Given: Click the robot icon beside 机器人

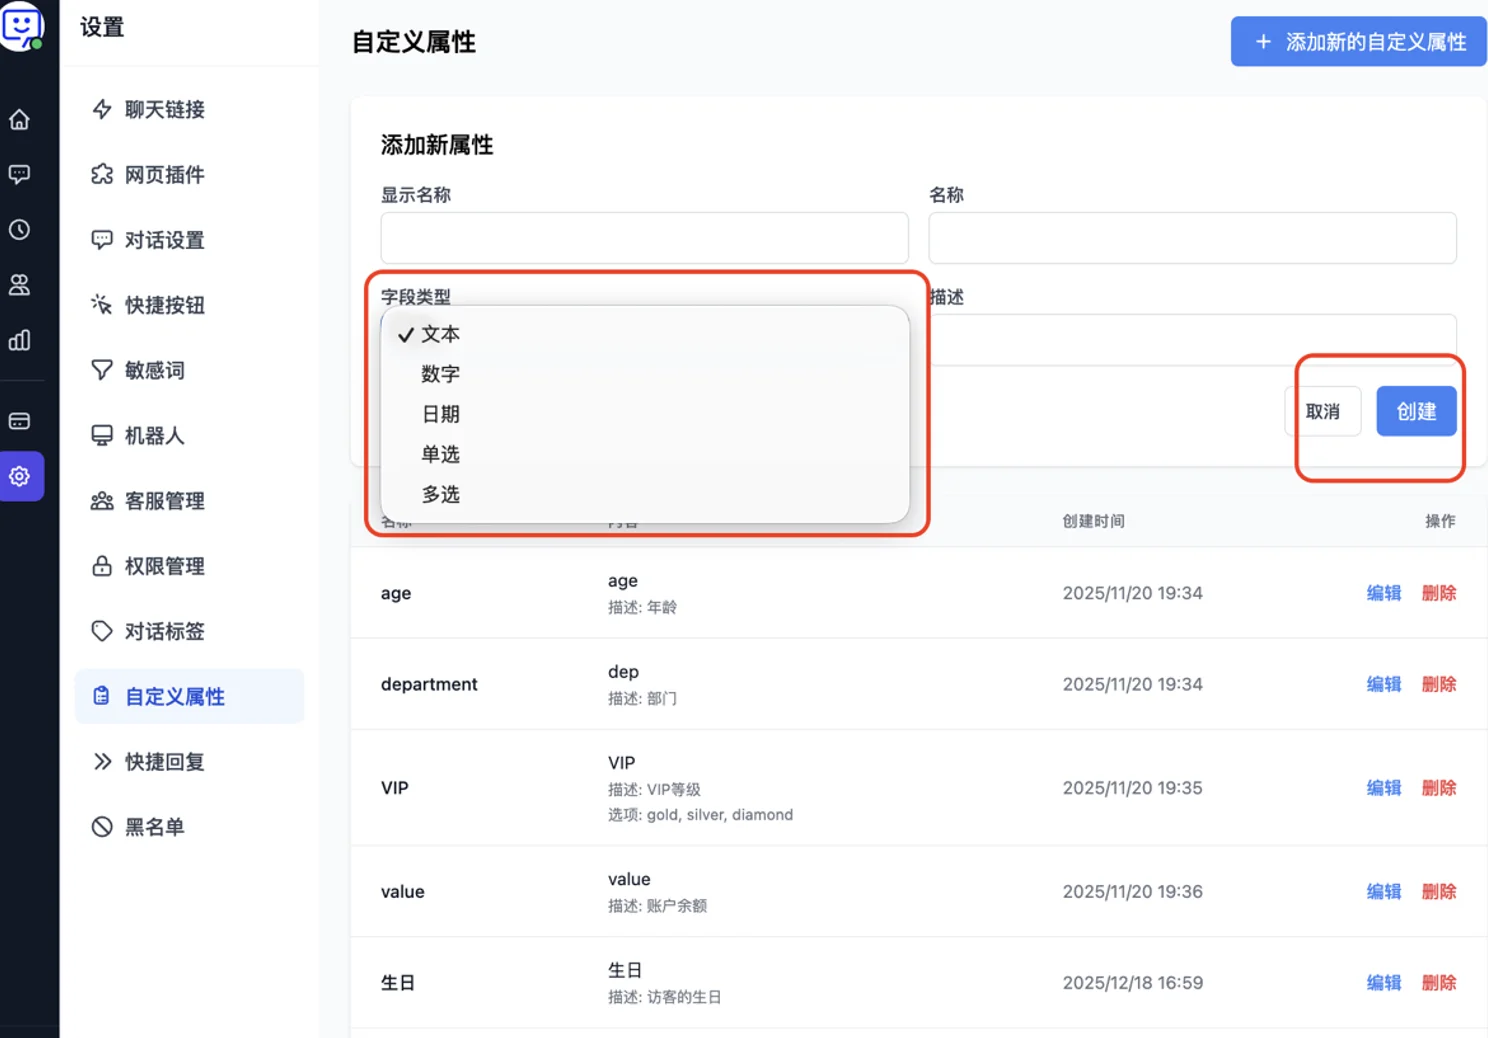Looking at the screenshot, I should [101, 435].
